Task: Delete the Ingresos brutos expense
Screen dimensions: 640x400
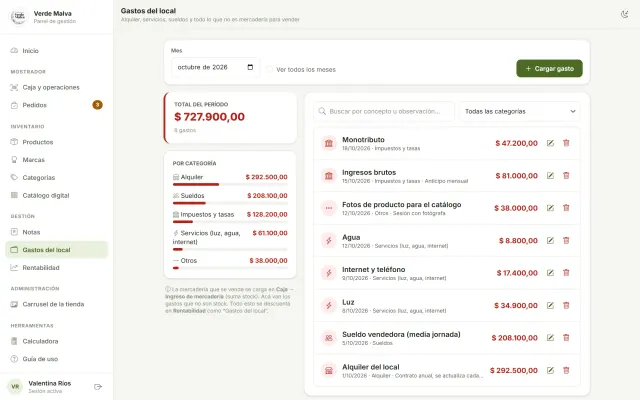Action: [566, 176]
